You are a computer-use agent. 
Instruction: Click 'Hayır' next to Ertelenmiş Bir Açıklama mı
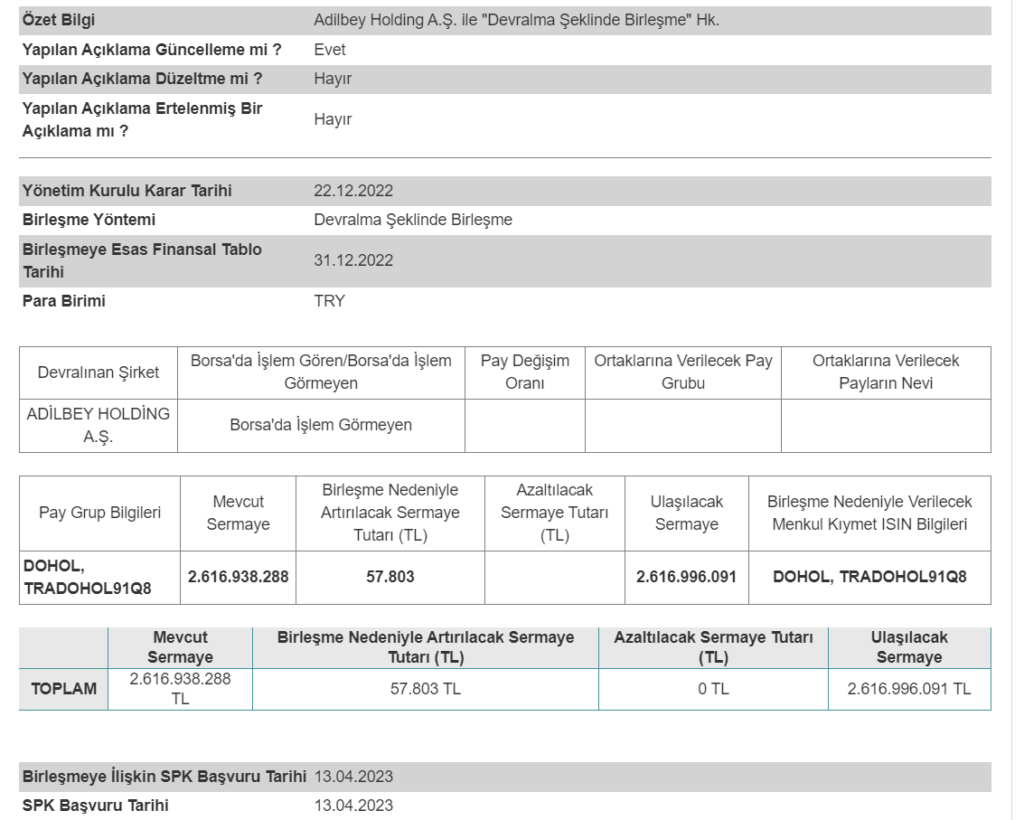(x=333, y=119)
